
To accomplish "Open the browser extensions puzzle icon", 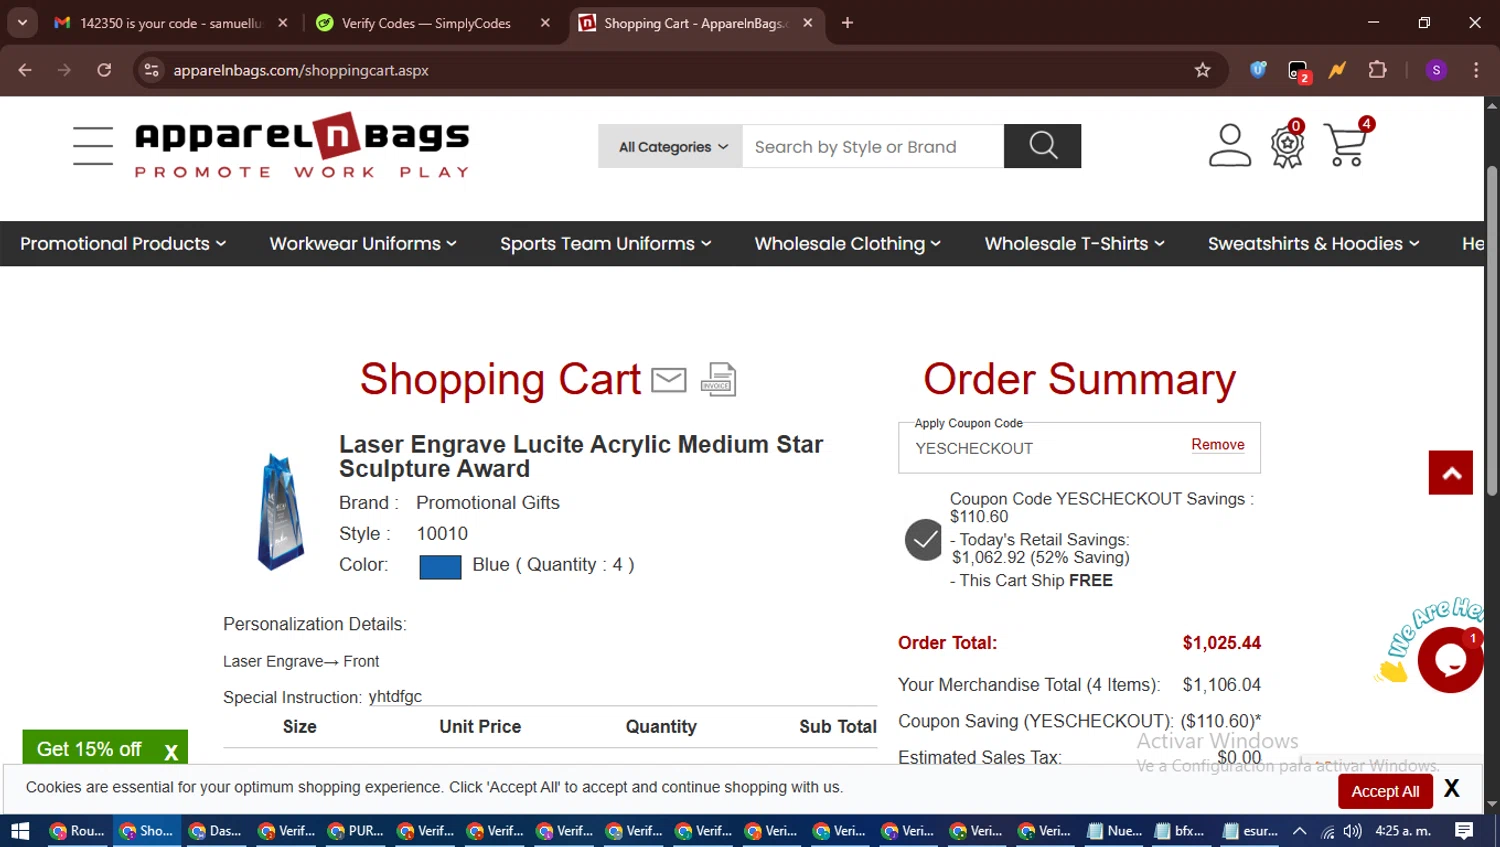I will 1377,70.
